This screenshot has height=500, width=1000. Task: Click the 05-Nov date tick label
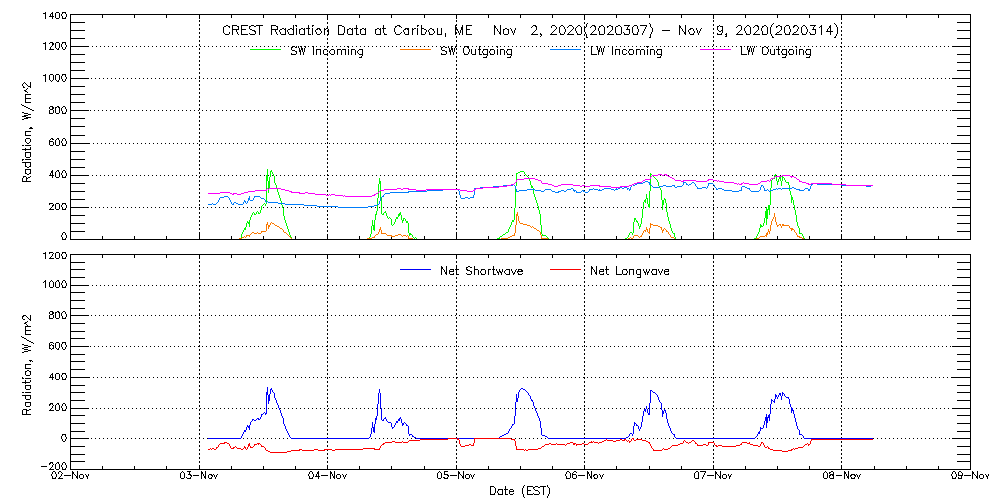(456, 477)
